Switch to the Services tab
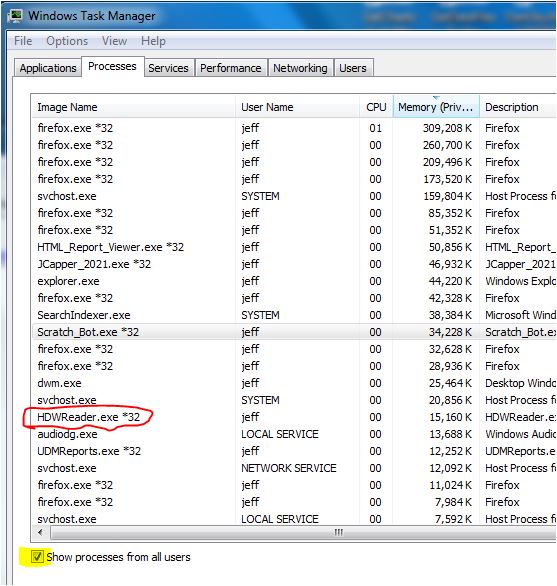This screenshot has width=557, height=586. [x=168, y=68]
